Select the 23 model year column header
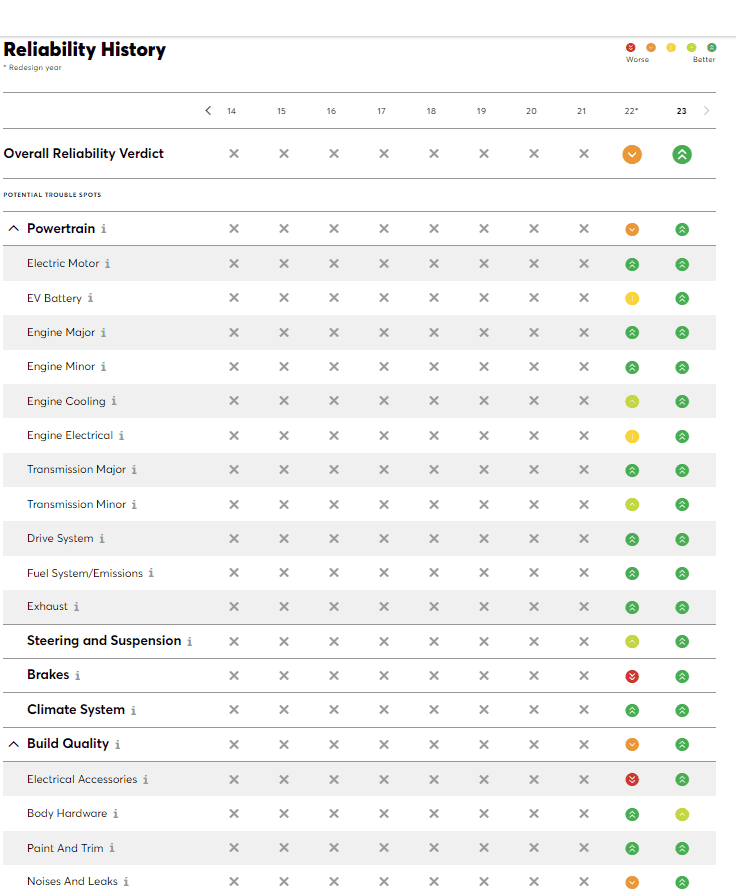Screen dimensions: 736x893 [x=681, y=111]
